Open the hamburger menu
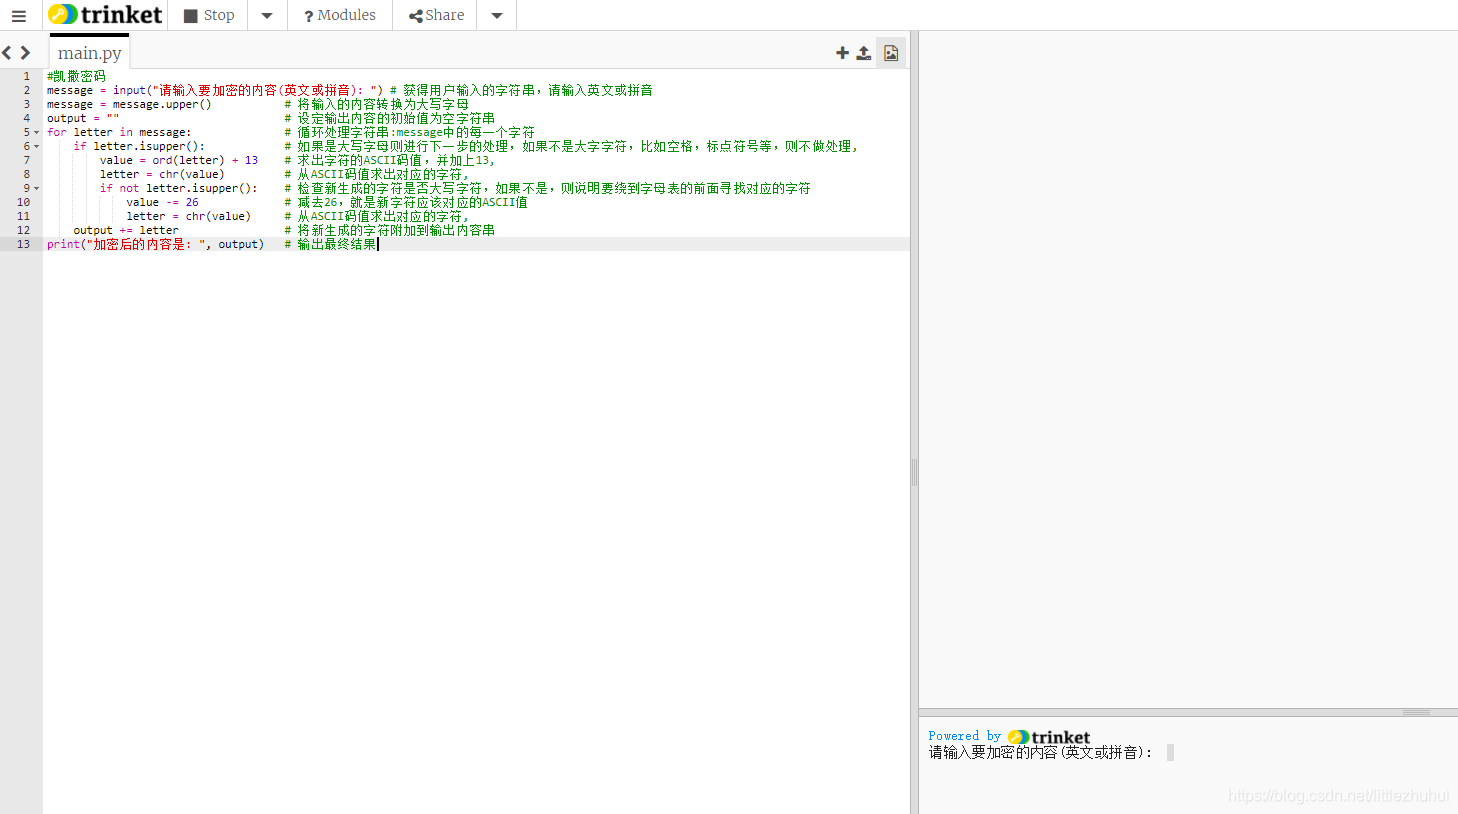This screenshot has width=1458, height=814. (x=18, y=15)
